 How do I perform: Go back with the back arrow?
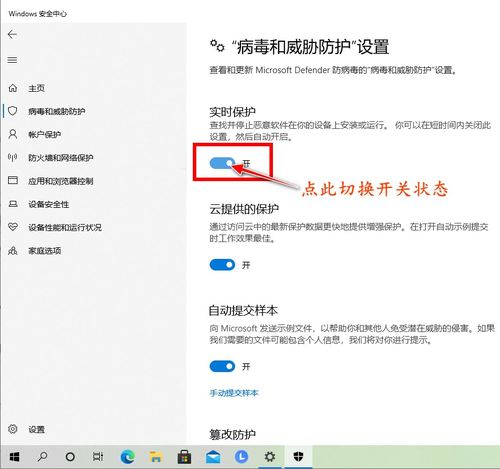[x=12, y=34]
